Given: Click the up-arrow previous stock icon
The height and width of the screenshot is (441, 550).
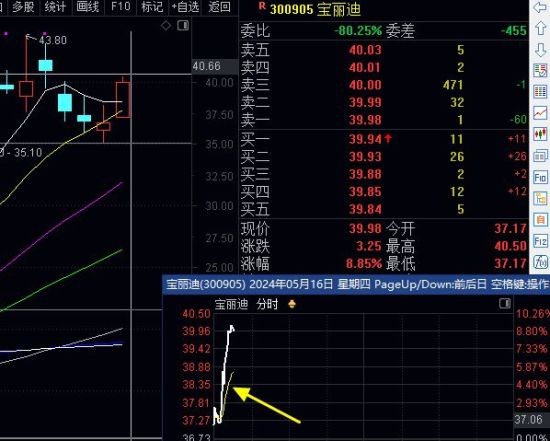Looking at the screenshot, I should tap(540, 28).
